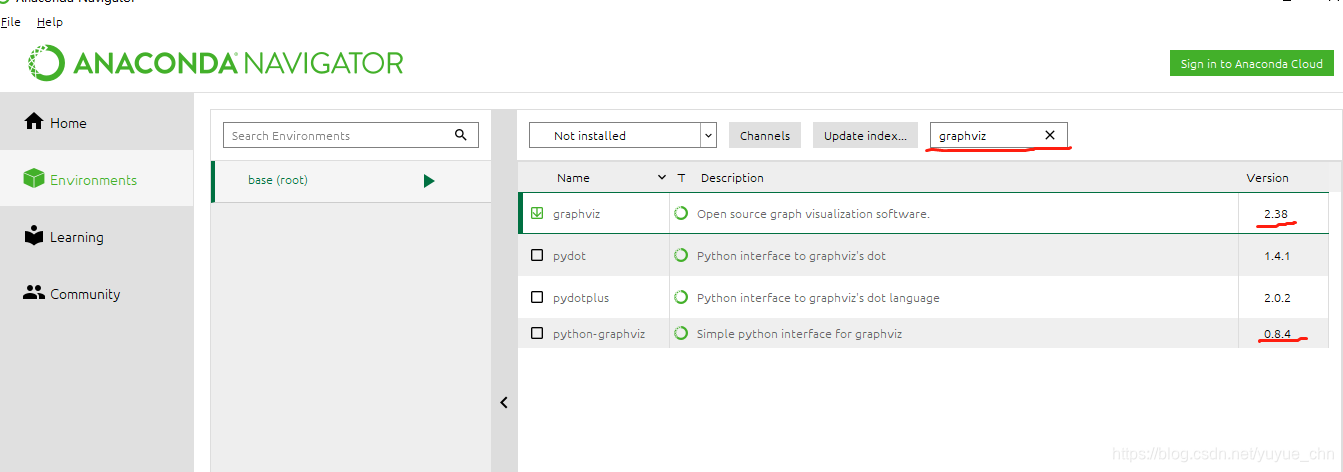Select the graphviz package name
Viewport: 1343px width, 472px height.
576,214
